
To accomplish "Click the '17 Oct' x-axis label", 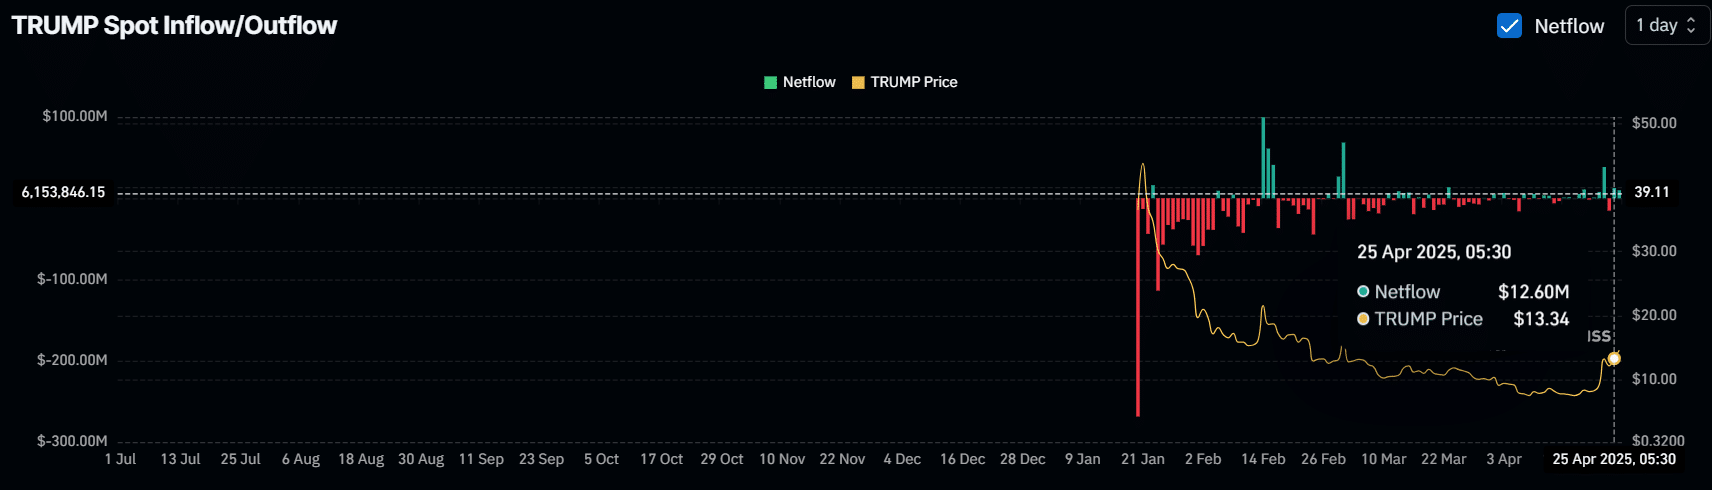I will coord(661,459).
